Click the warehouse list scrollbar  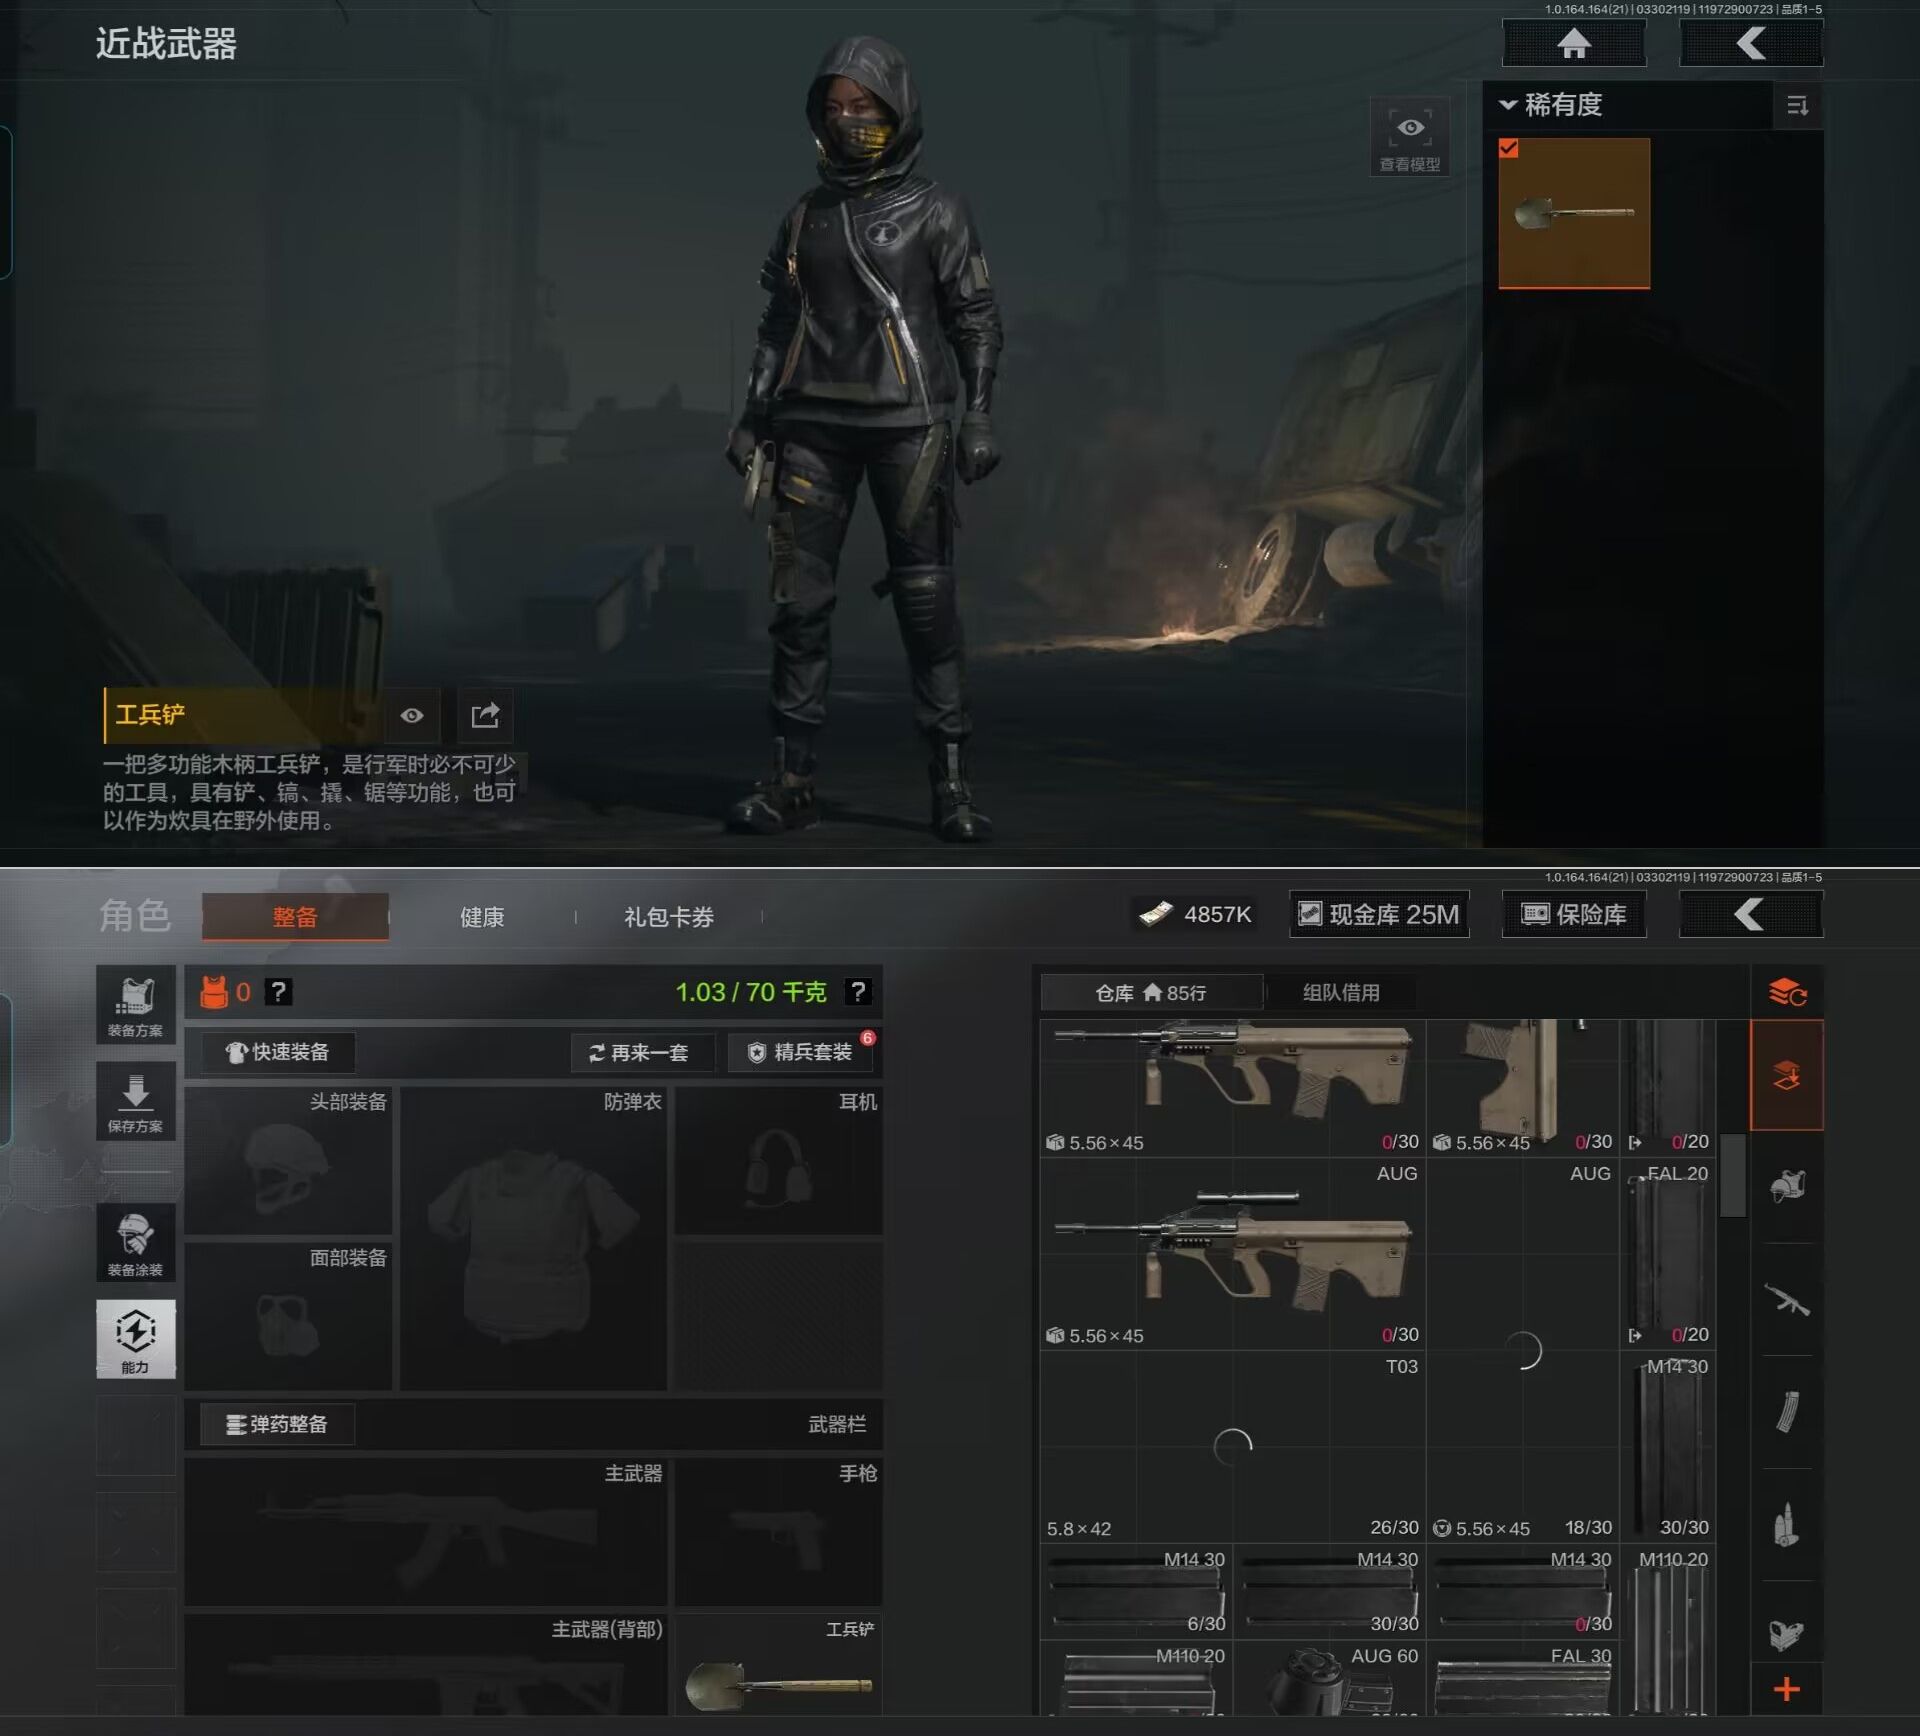coord(1732,1176)
